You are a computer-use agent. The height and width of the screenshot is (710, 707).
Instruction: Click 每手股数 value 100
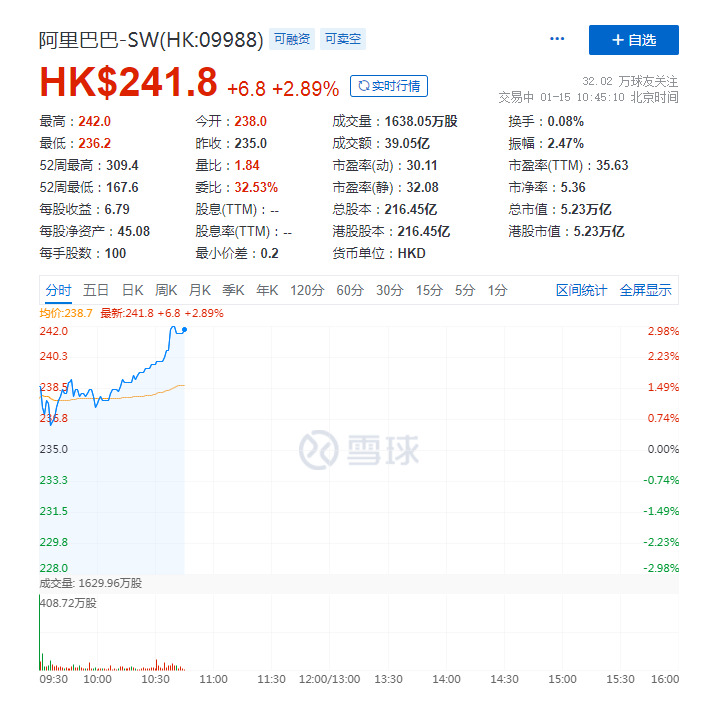115,253
